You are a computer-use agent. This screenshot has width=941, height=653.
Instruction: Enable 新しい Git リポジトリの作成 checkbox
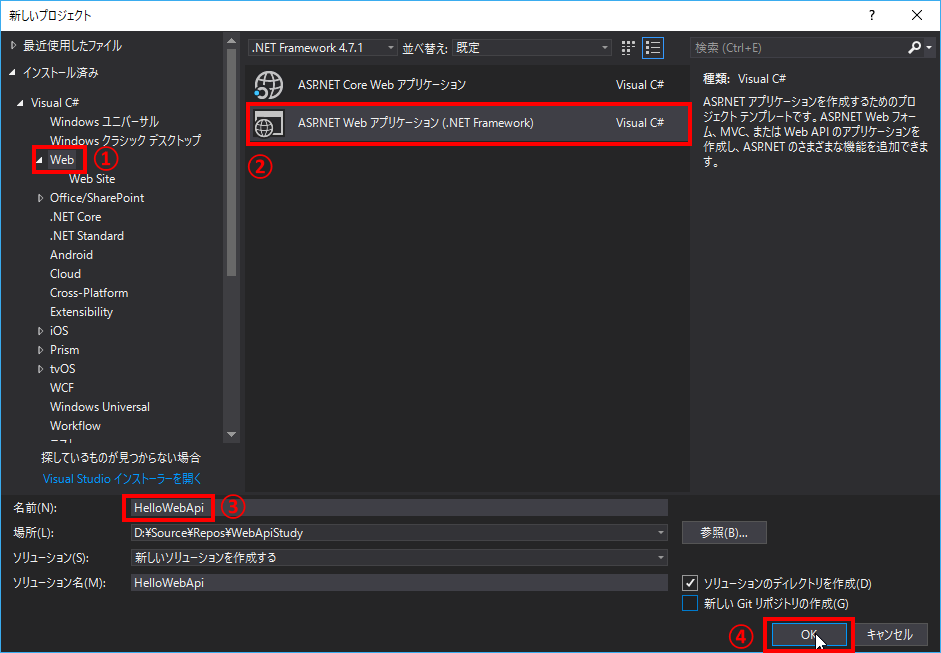click(x=690, y=603)
